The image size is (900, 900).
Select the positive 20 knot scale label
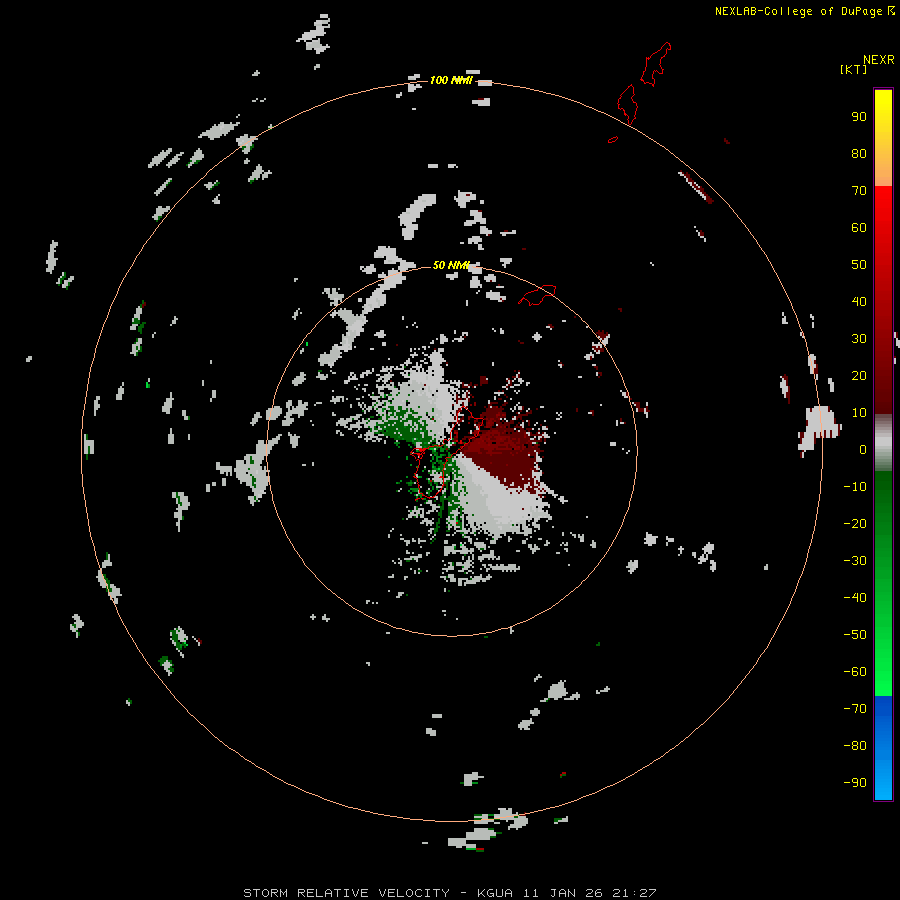point(859,375)
